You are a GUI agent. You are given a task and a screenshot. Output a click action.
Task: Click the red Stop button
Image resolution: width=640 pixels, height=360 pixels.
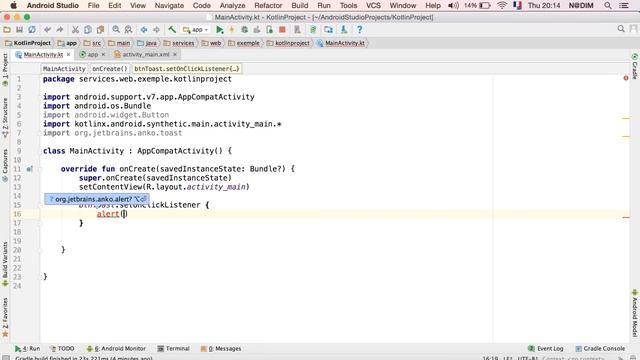click(282, 29)
